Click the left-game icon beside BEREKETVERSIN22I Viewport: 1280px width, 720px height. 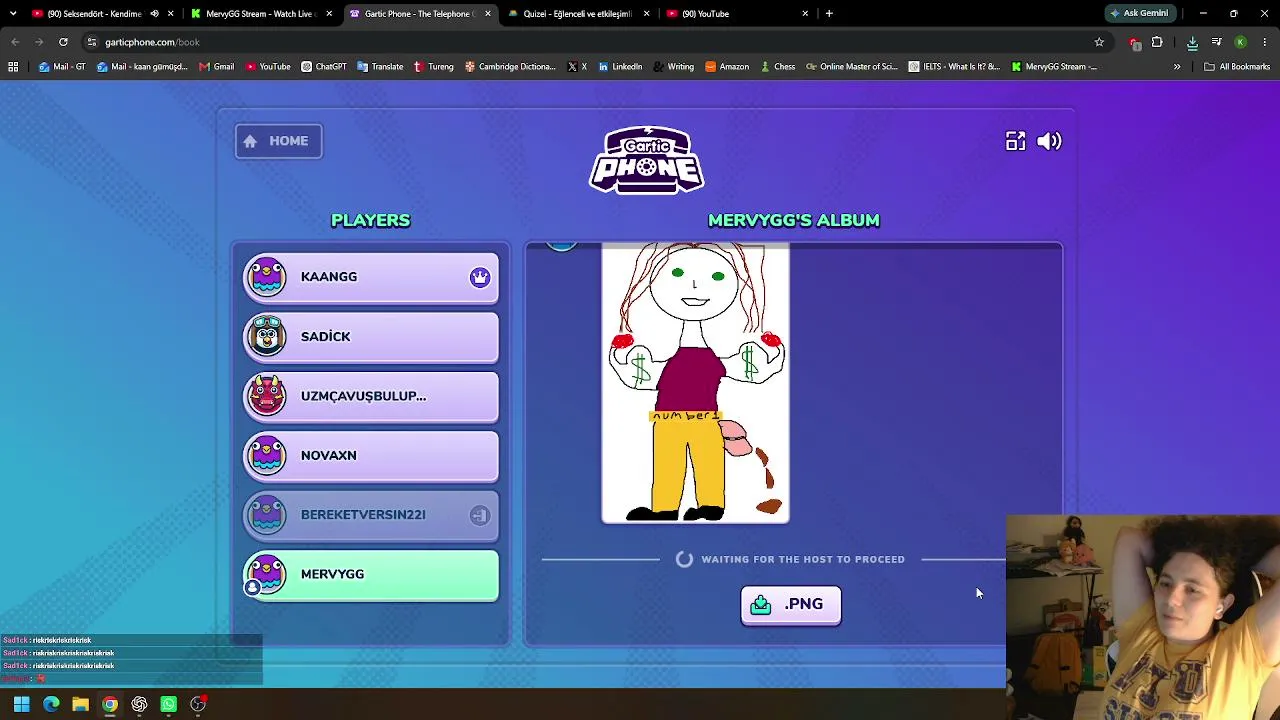pyautogui.click(x=480, y=515)
